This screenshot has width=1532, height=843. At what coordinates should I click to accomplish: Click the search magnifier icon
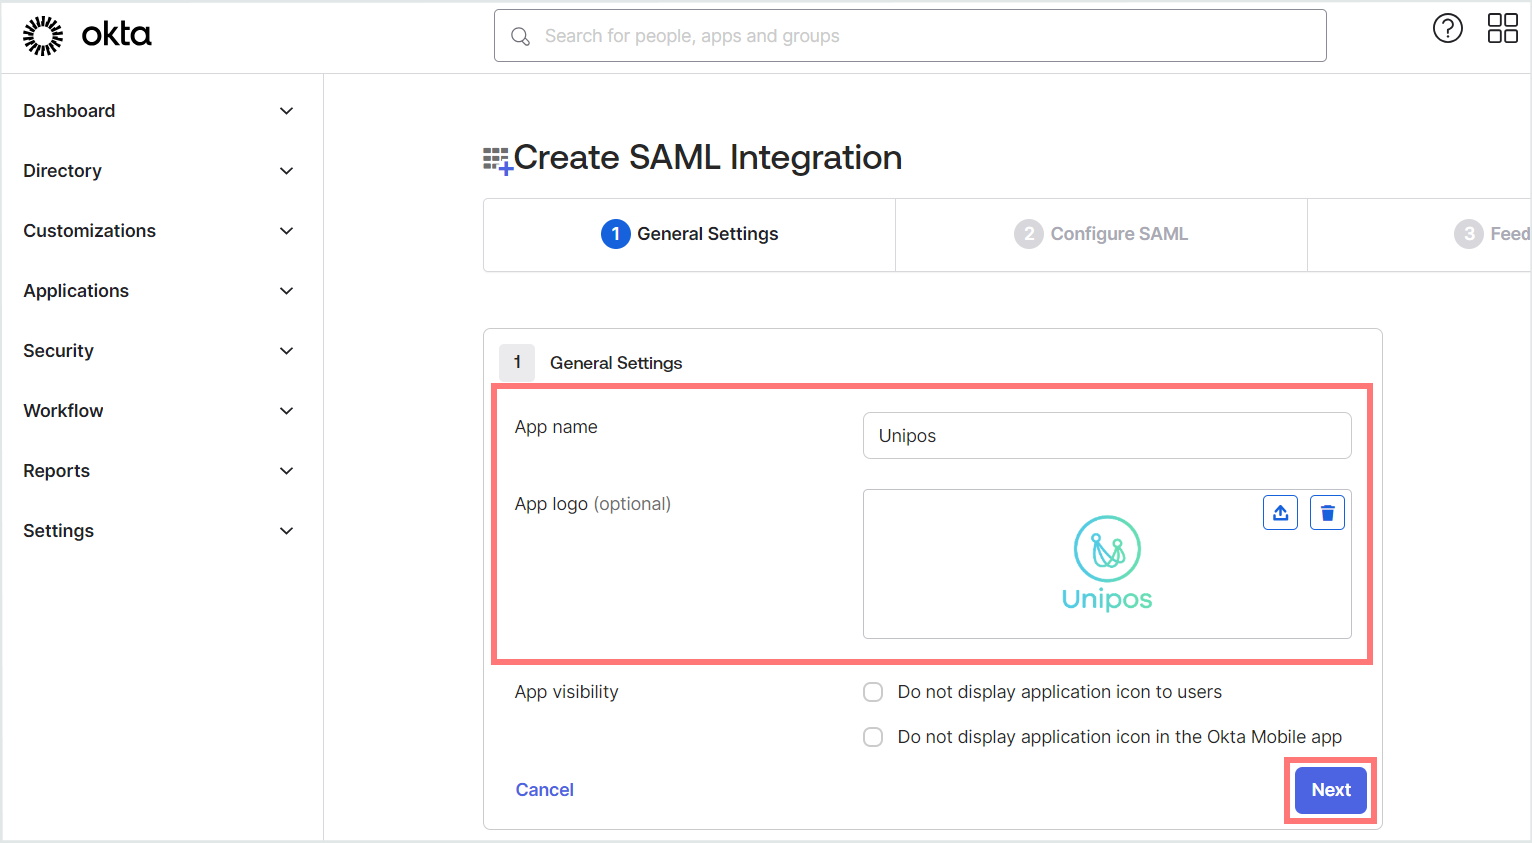tap(520, 37)
